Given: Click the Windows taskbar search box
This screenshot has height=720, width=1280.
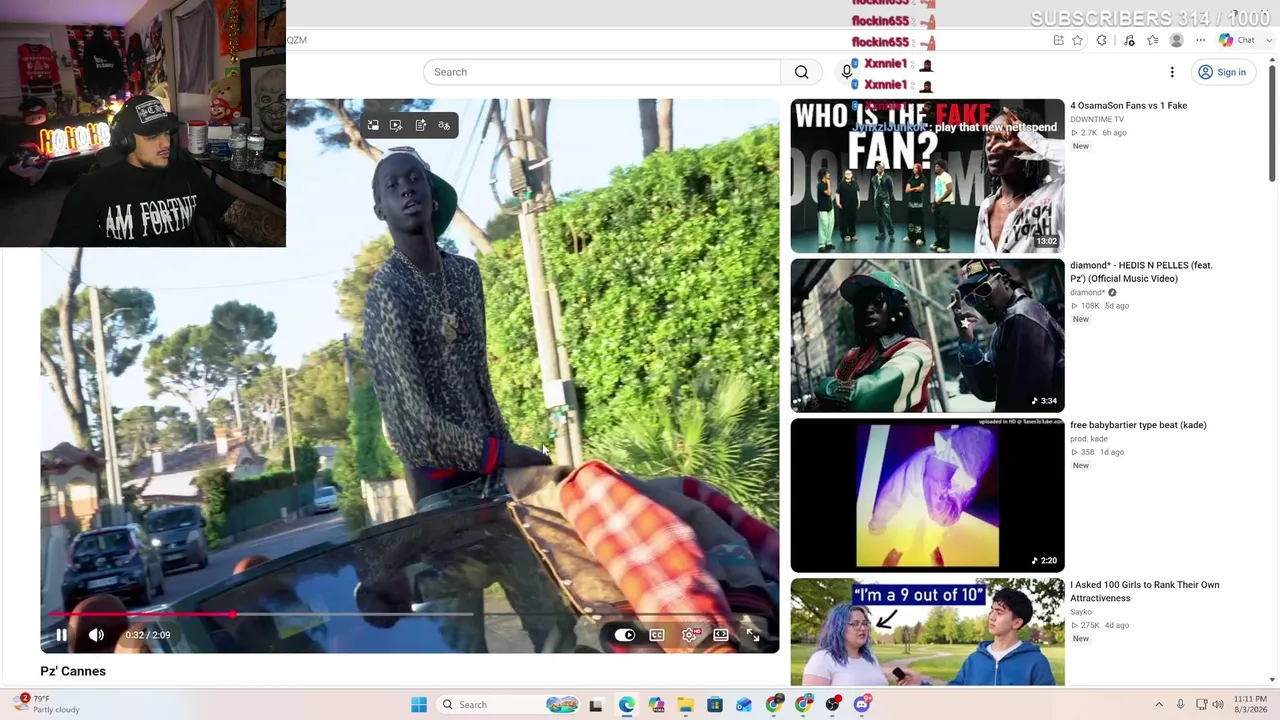Looking at the screenshot, I should point(510,705).
